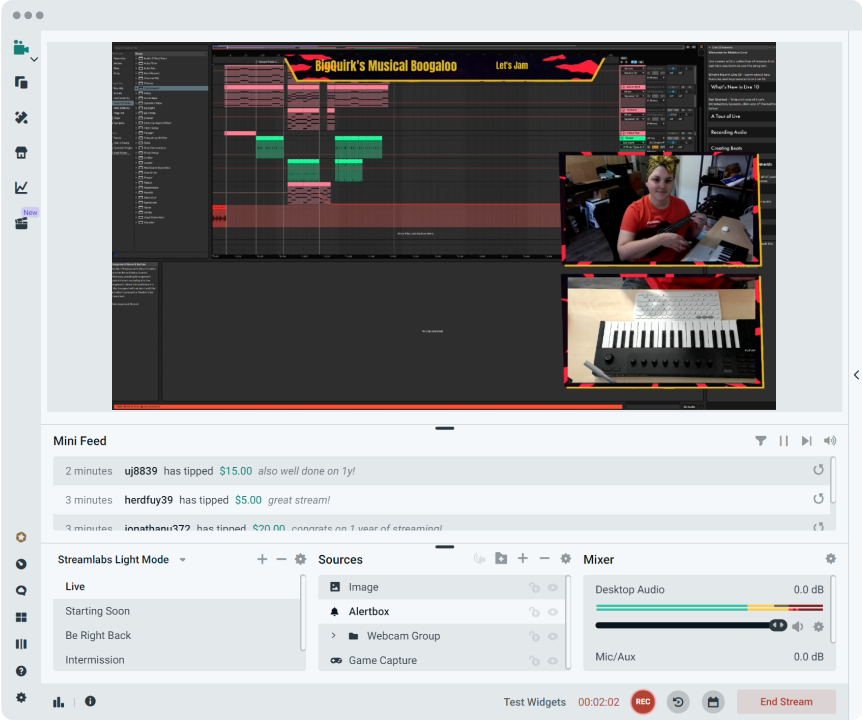Toggle lock on Webcam Group source
Screen dimensions: 862x720
point(534,636)
